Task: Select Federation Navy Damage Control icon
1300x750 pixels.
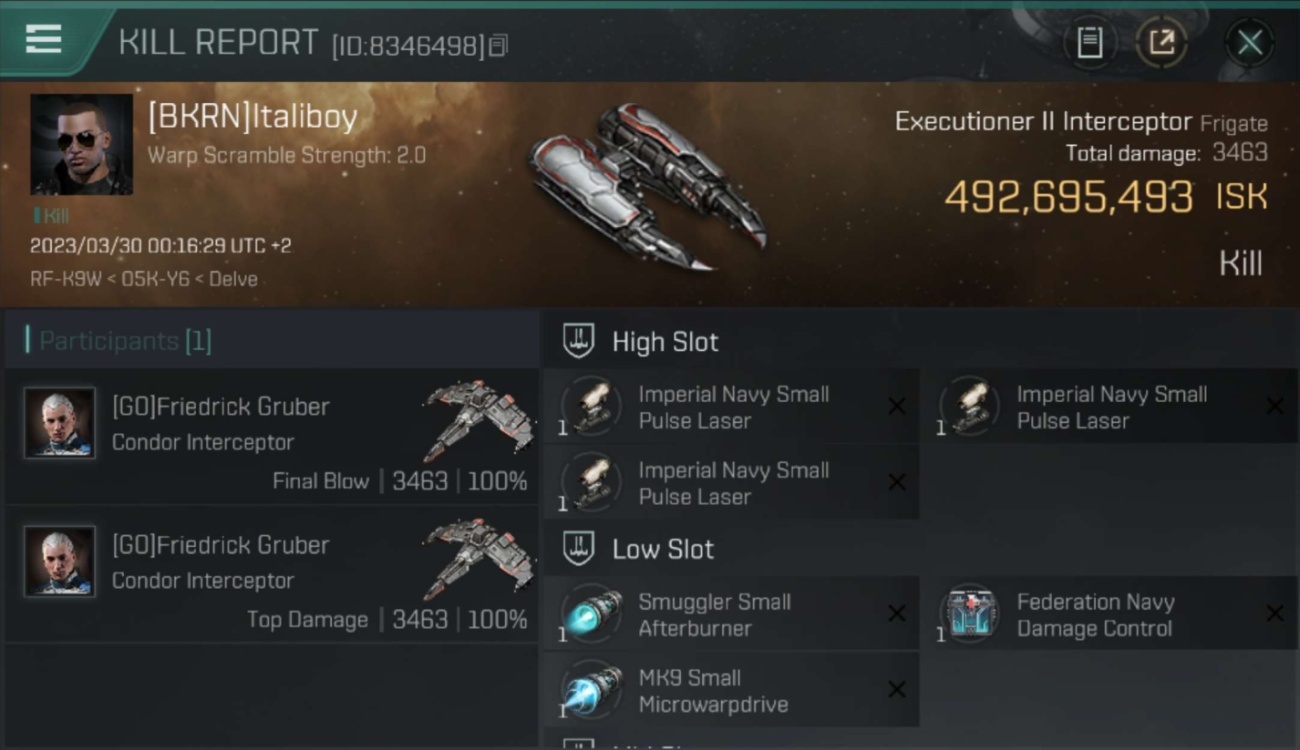Action: point(969,614)
